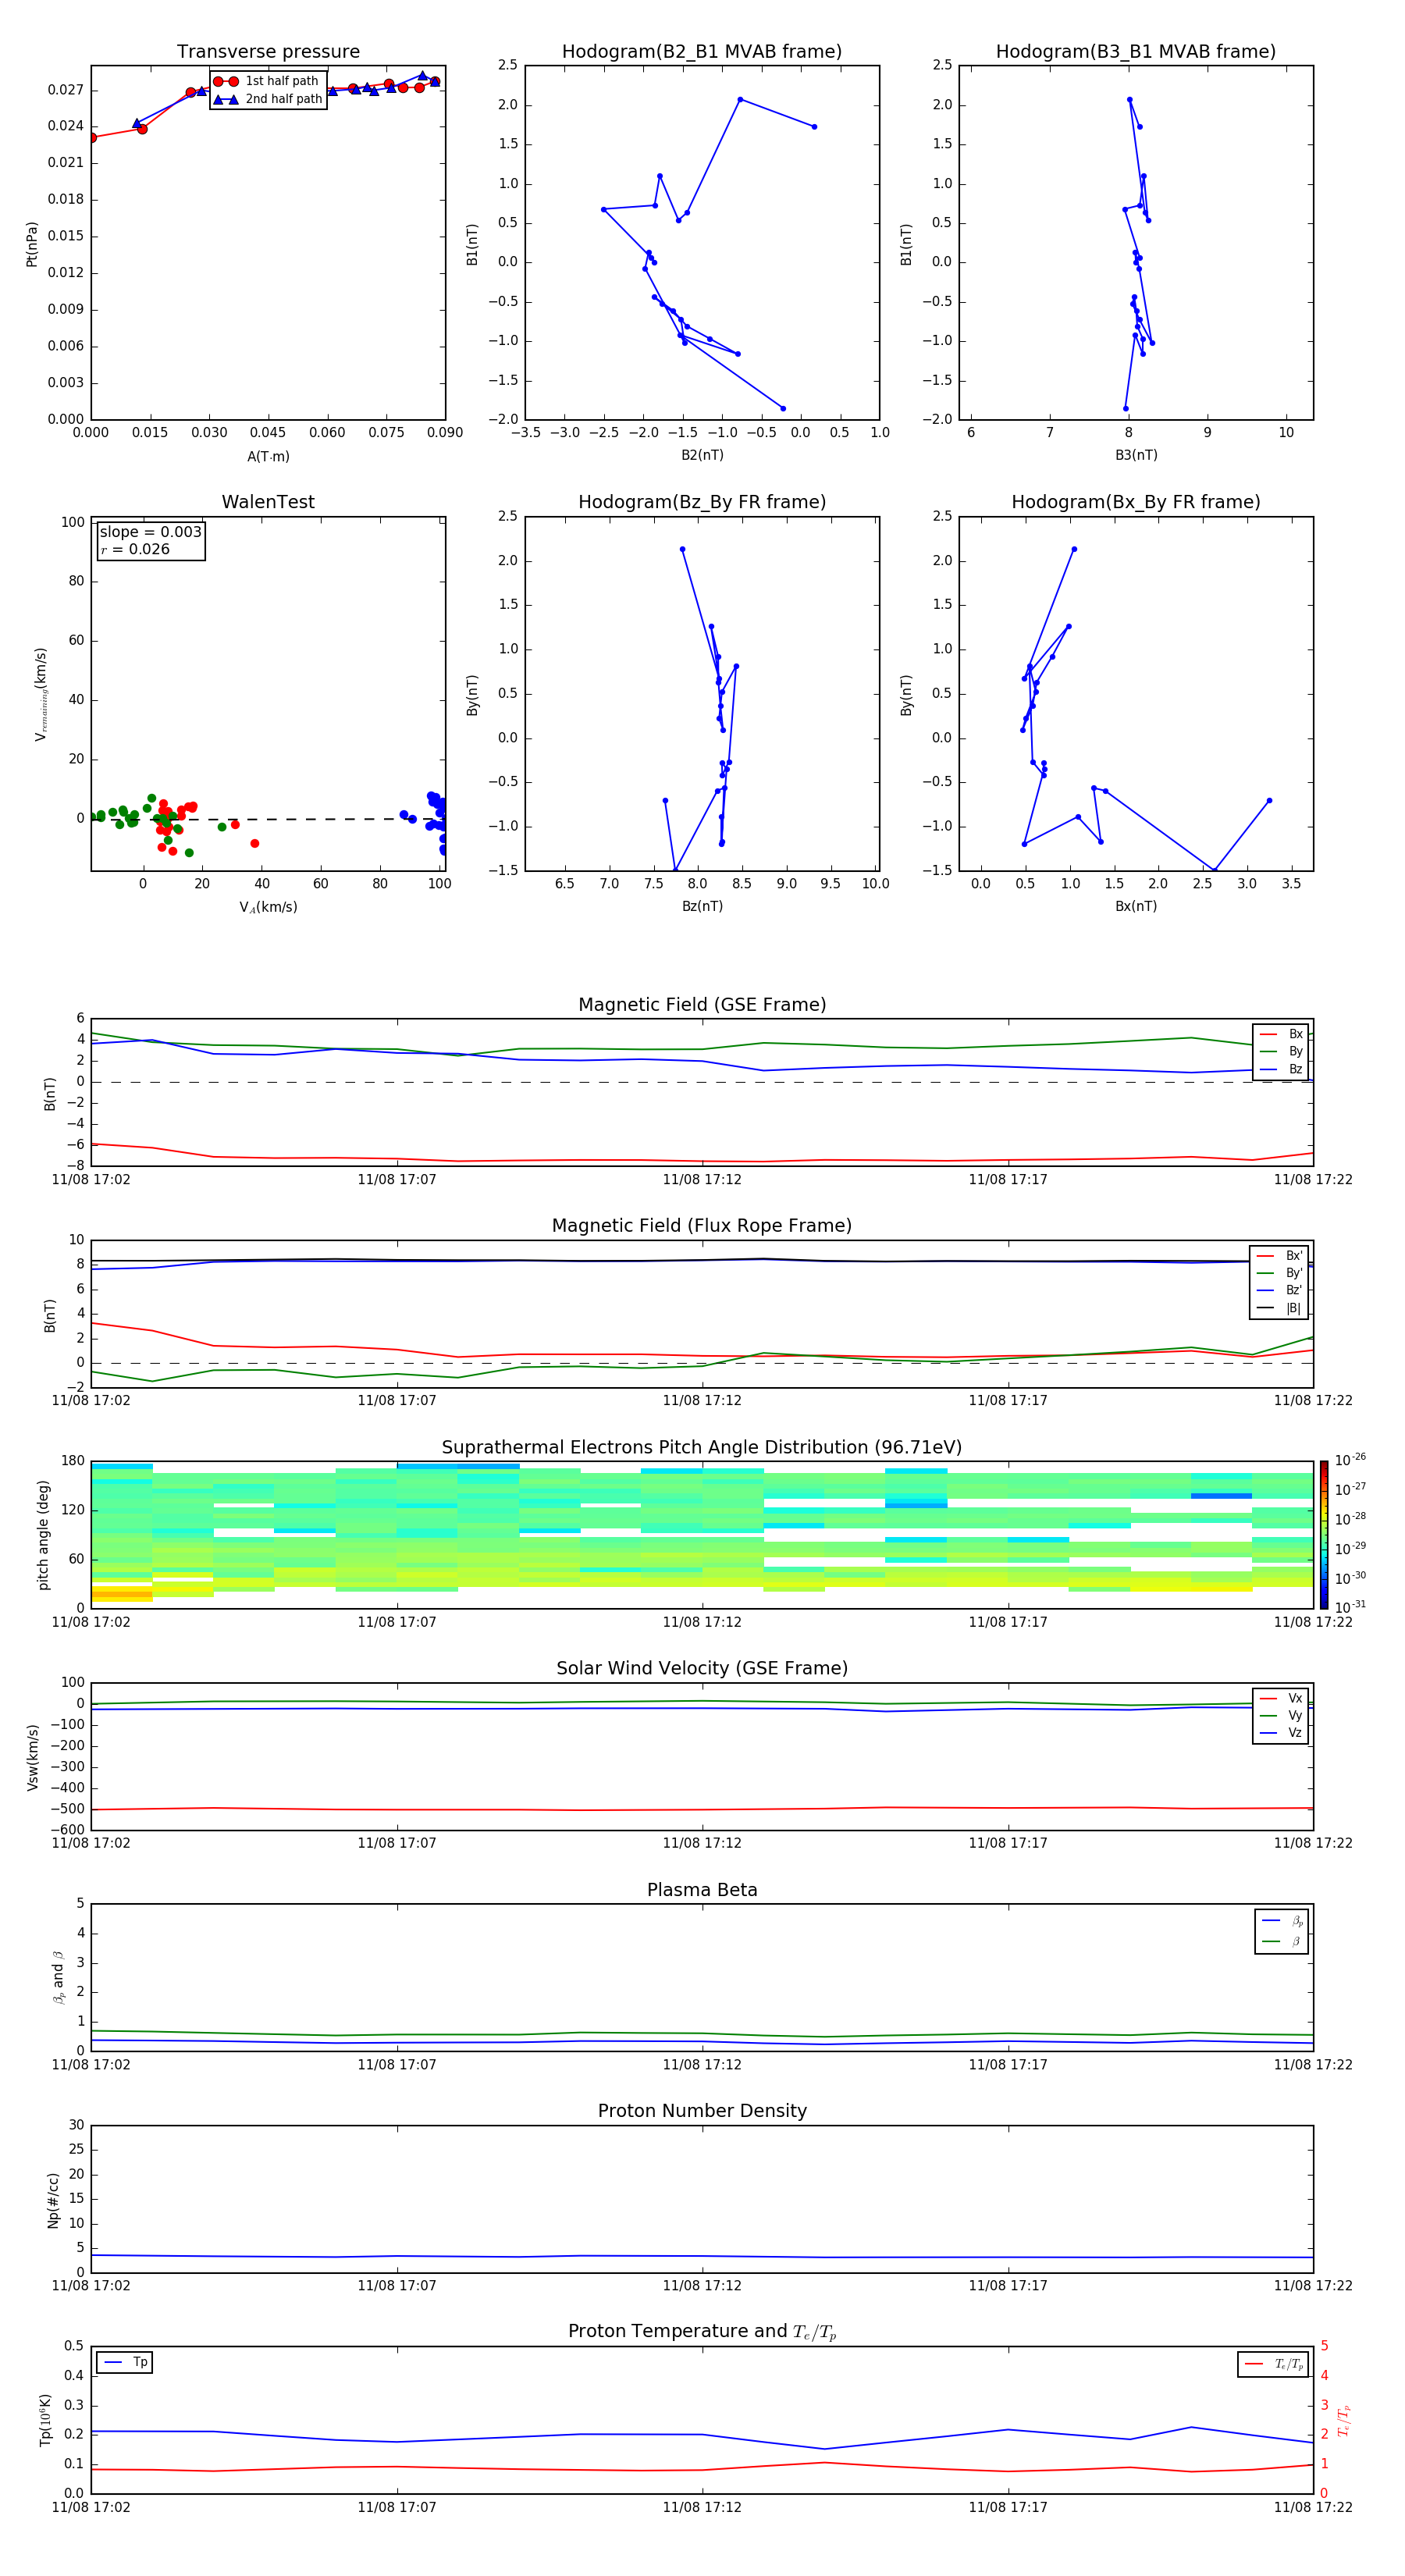
Task: Click the 'Transverse pressure' plot title
Action: (x=268, y=51)
